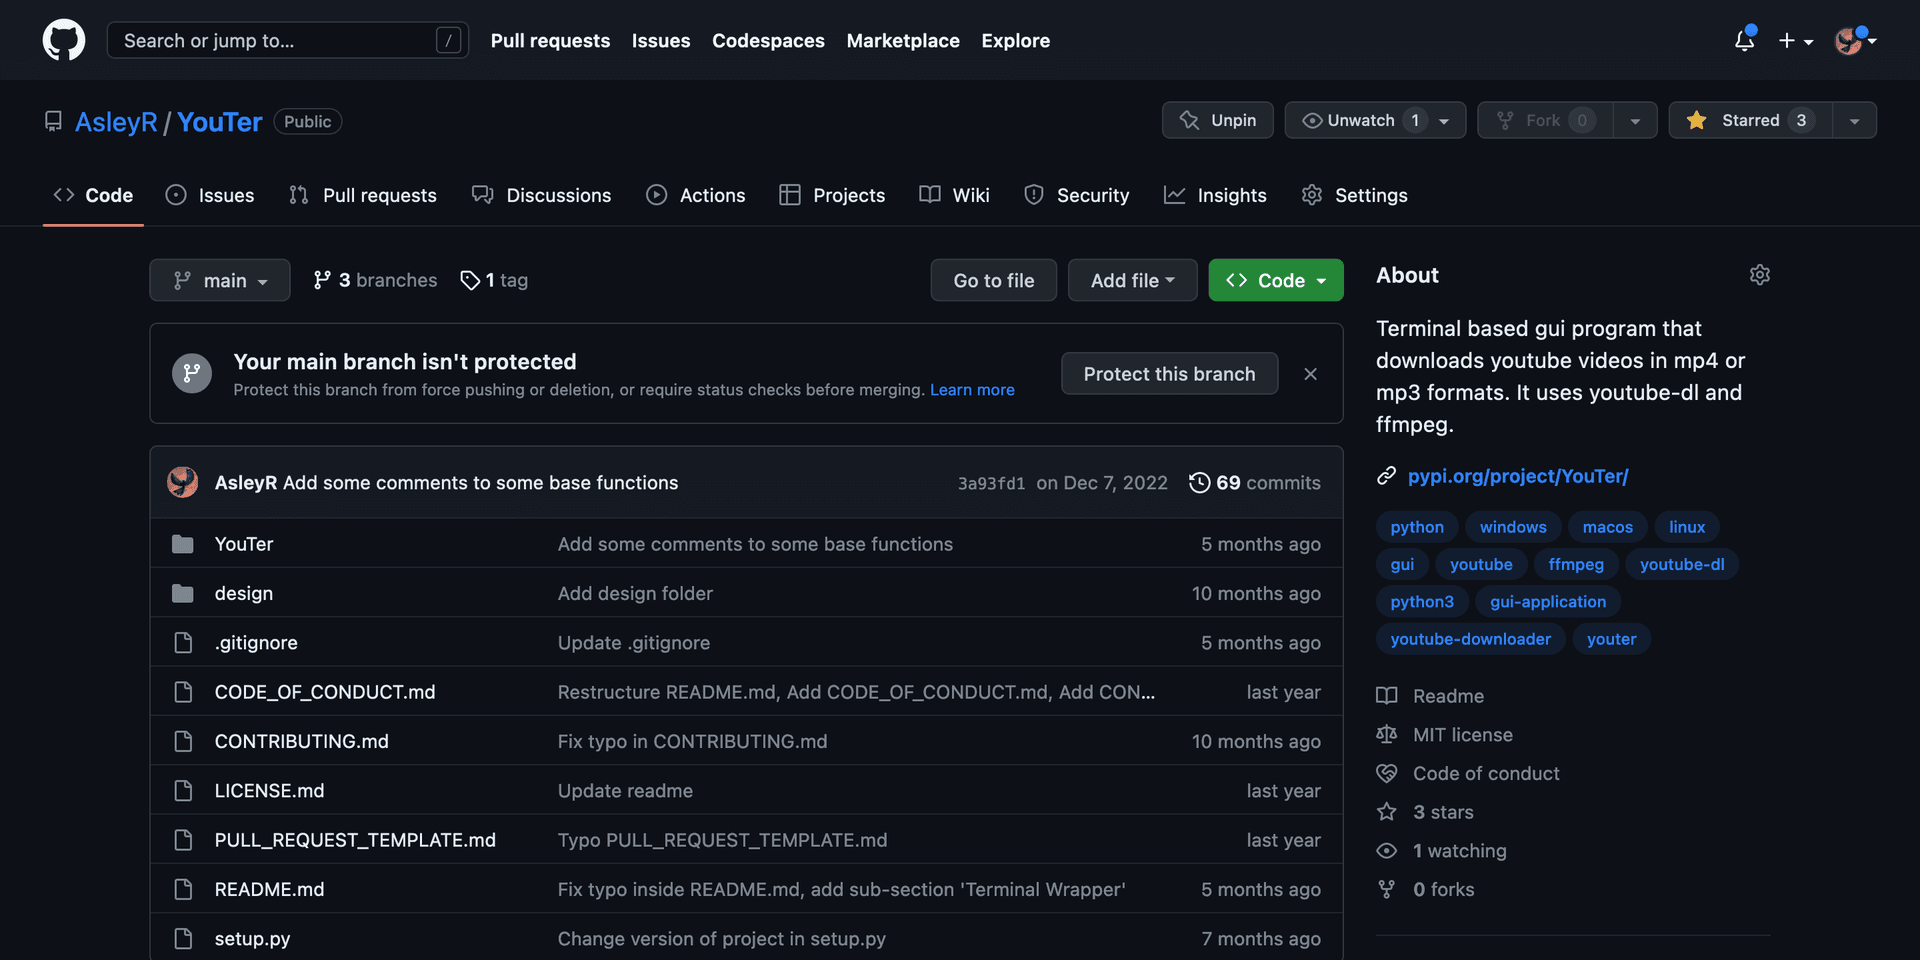
Task: Open AsleyR owner profile link
Action: (116, 122)
